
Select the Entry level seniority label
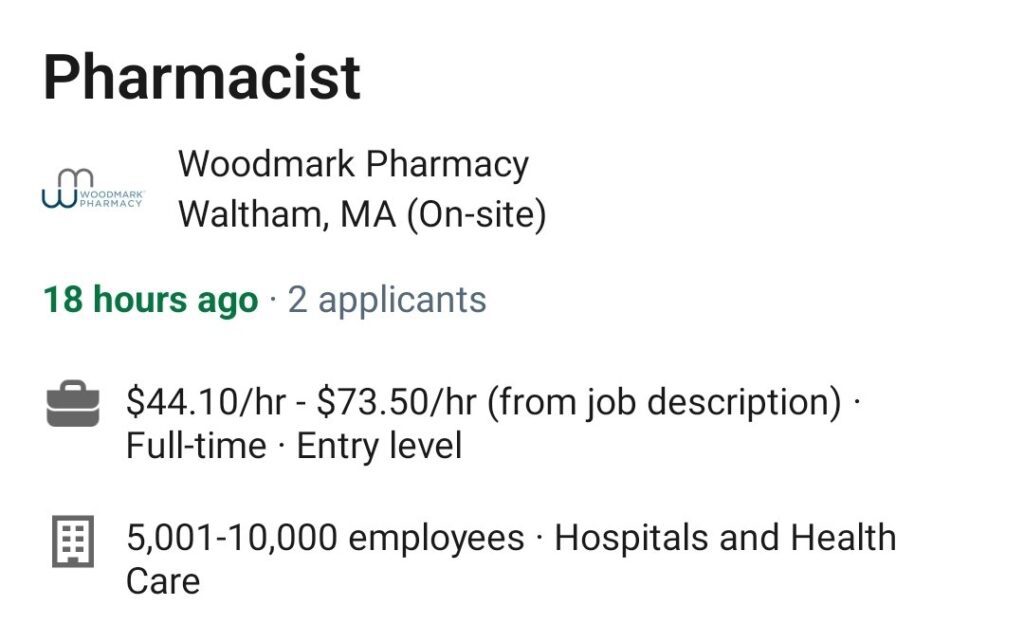[379, 446]
